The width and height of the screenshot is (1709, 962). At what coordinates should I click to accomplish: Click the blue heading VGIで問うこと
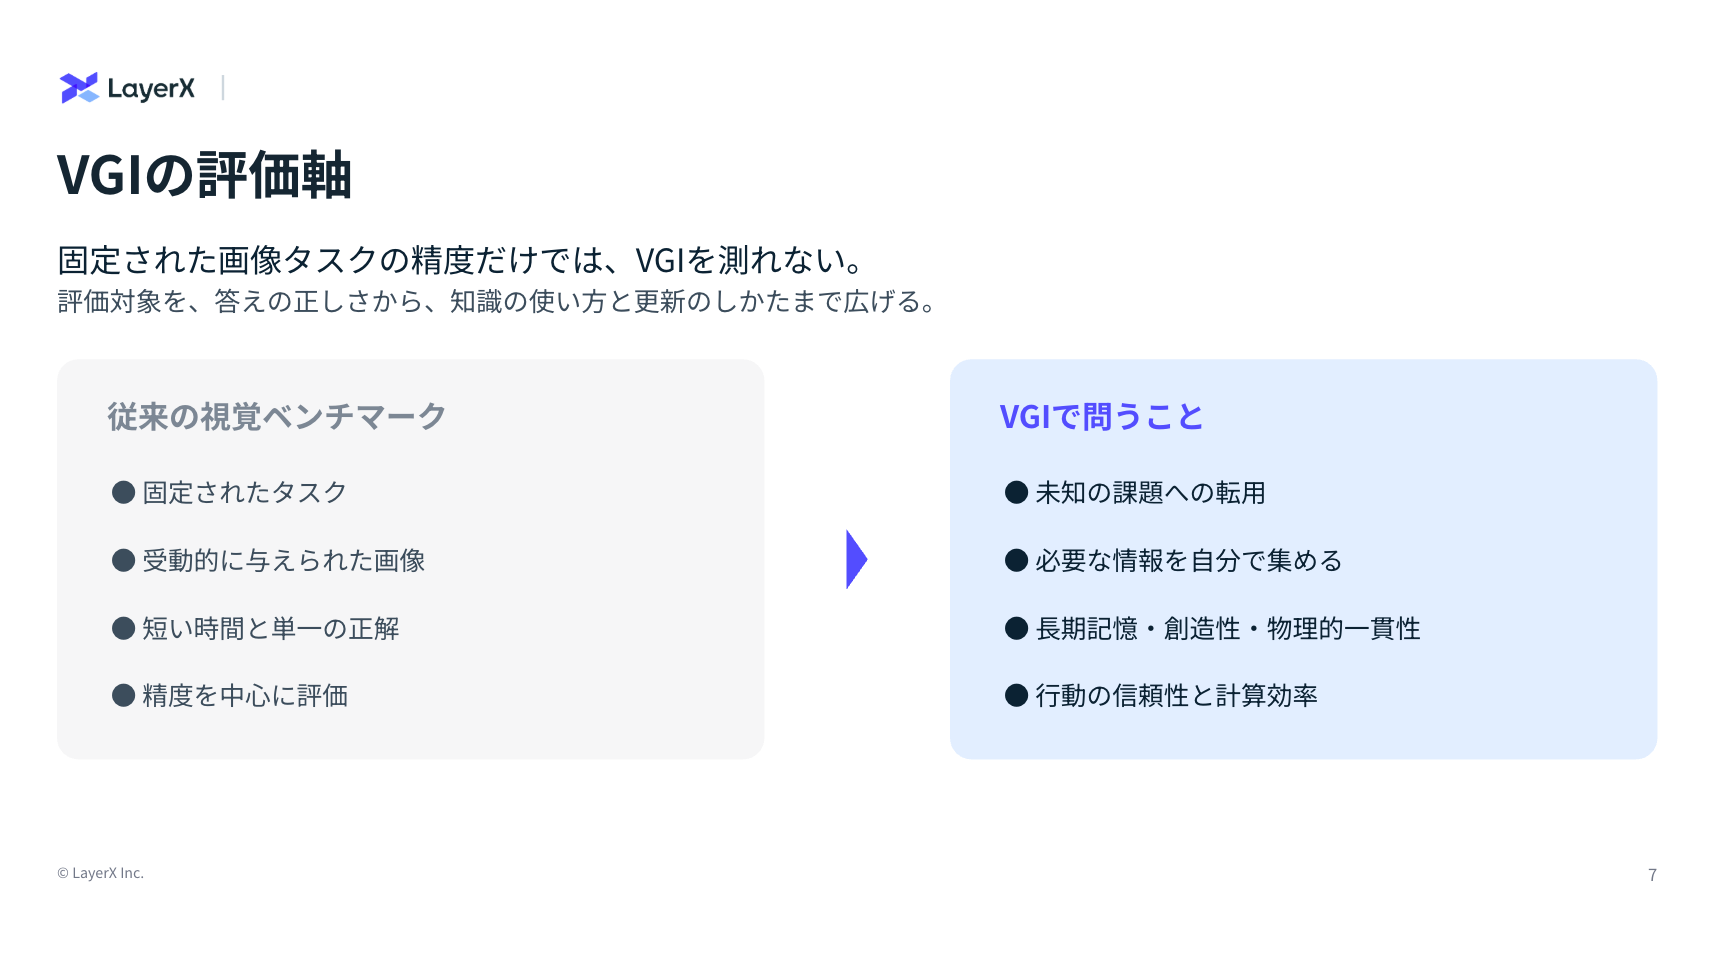pyautogui.click(x=1101, y=416)
